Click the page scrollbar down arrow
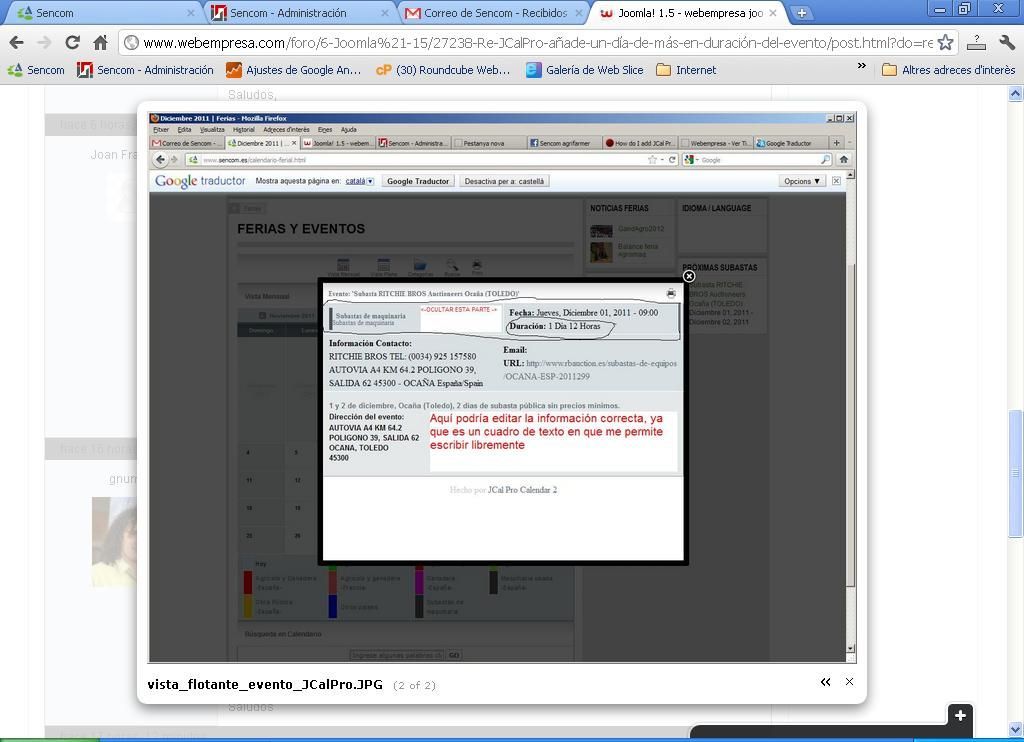The height and width of the screenshot is (742, 1024). click(1015, 729)
